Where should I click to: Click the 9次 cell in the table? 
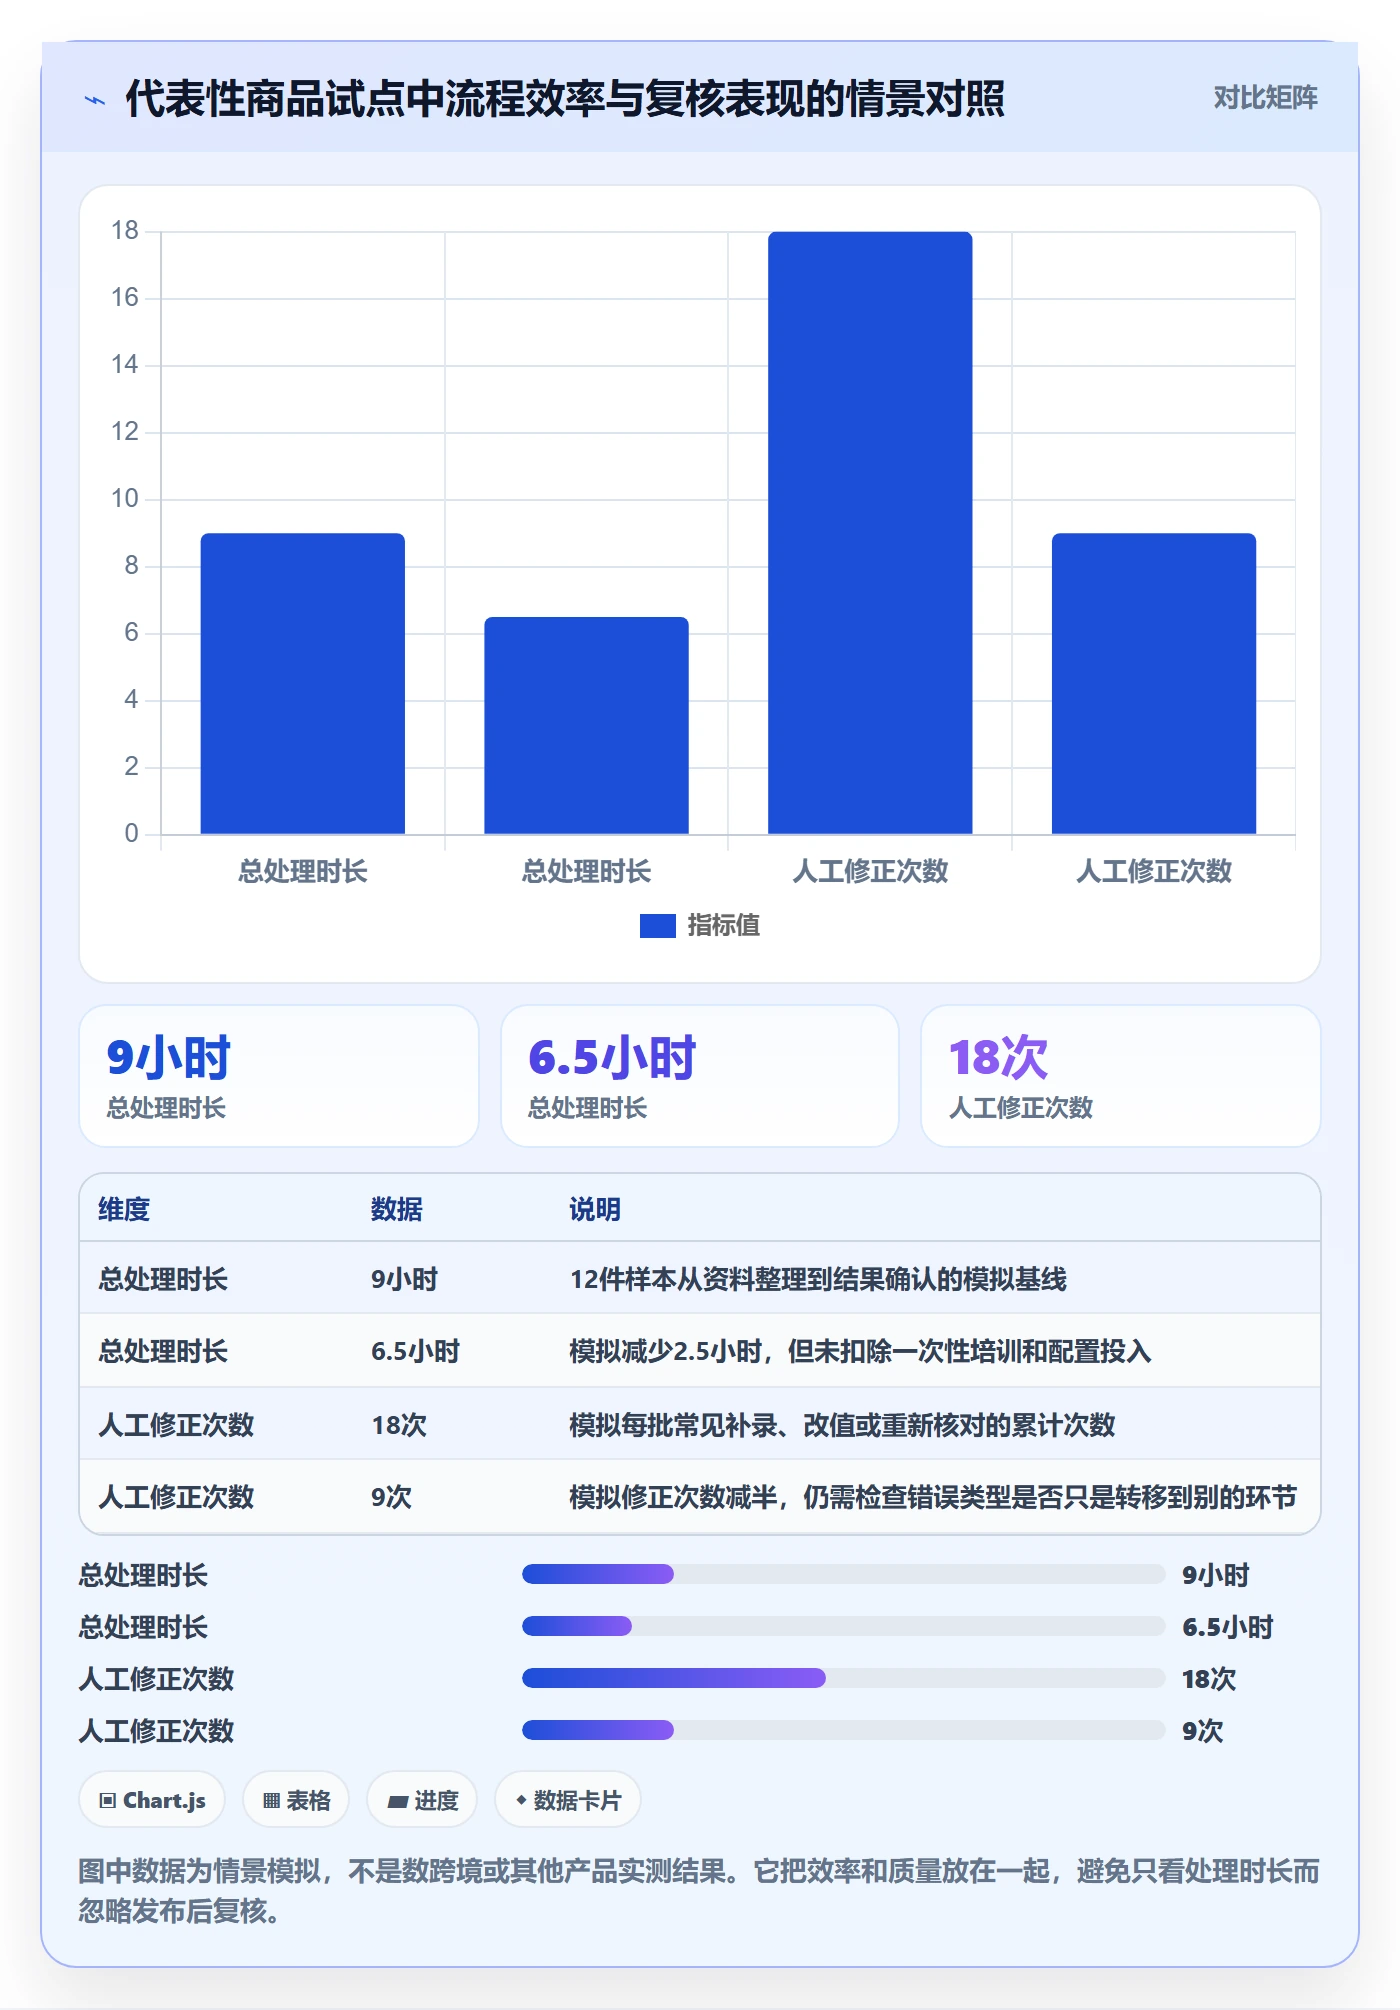(x=391, y=1497)
